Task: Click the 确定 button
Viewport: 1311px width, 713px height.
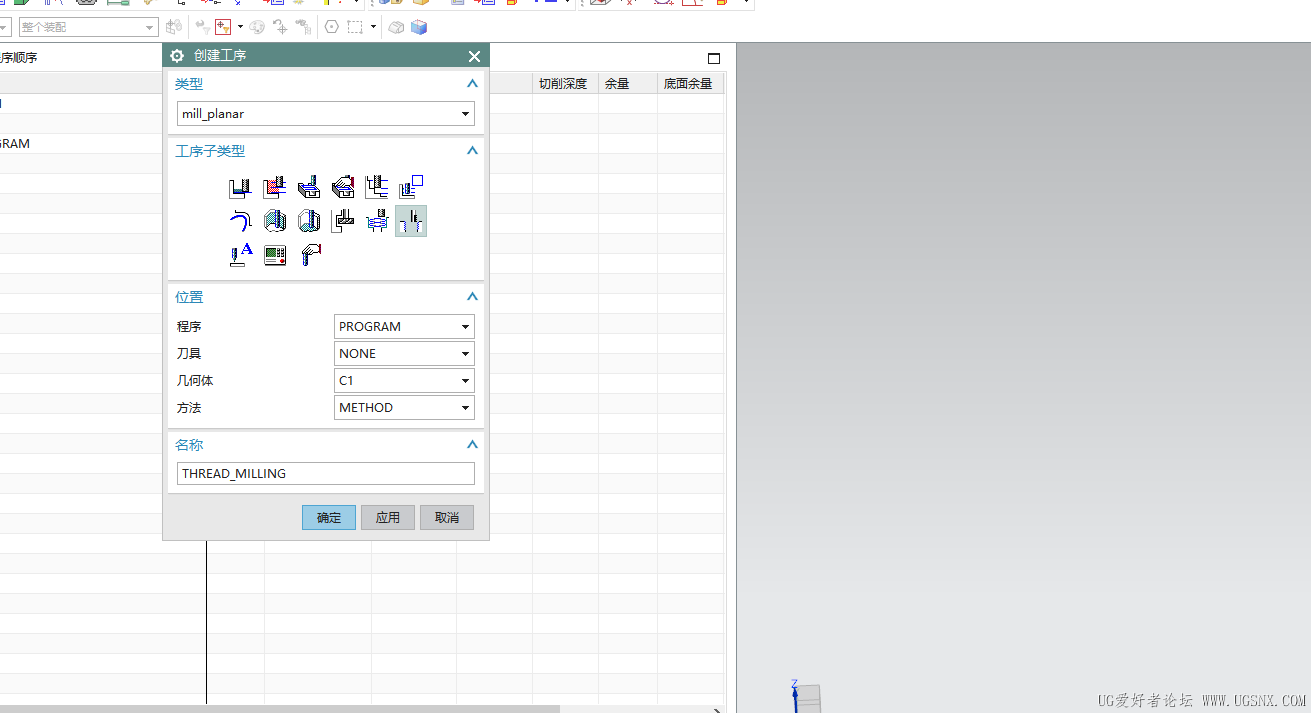Action: (x=329, y=518)
